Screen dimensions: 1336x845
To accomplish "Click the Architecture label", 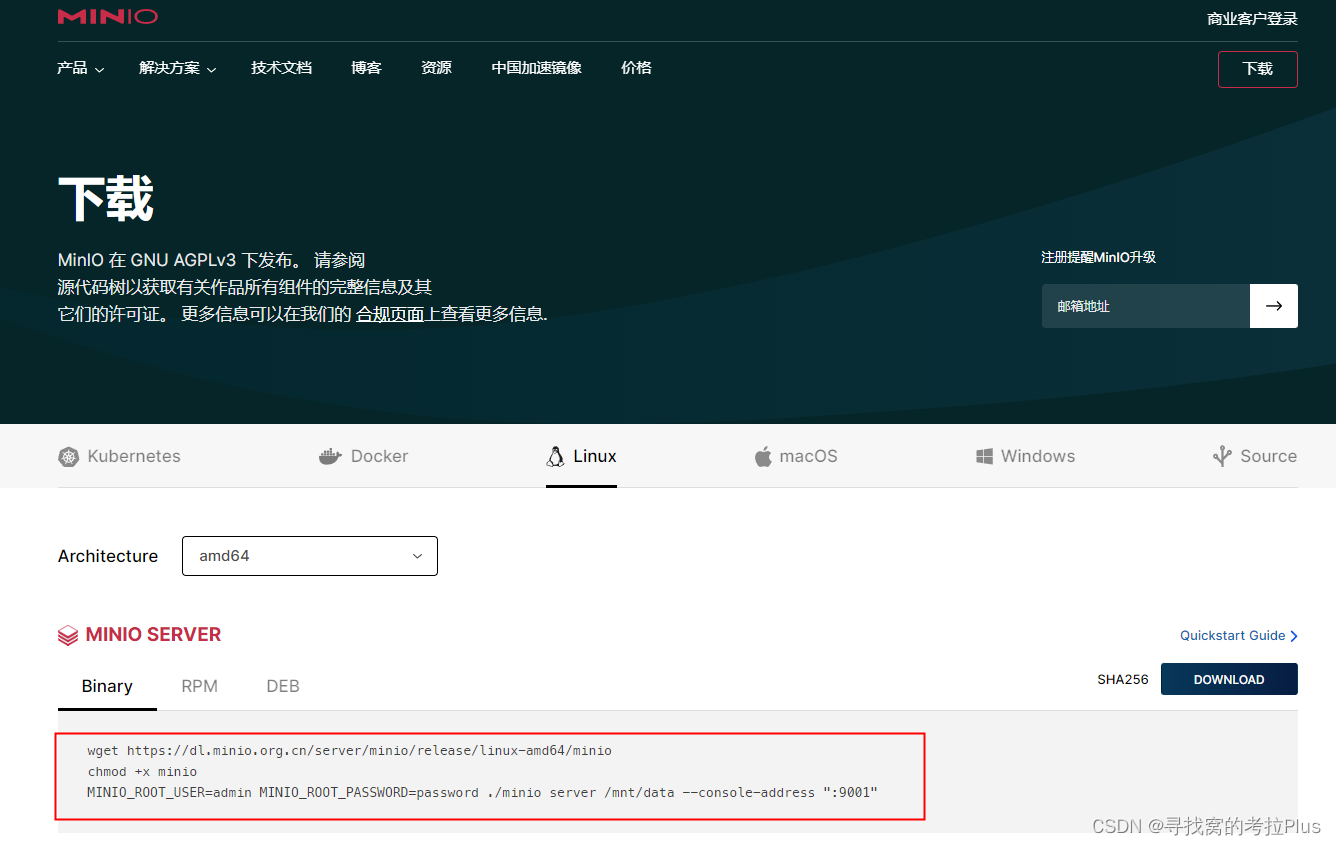I will 108,556.
